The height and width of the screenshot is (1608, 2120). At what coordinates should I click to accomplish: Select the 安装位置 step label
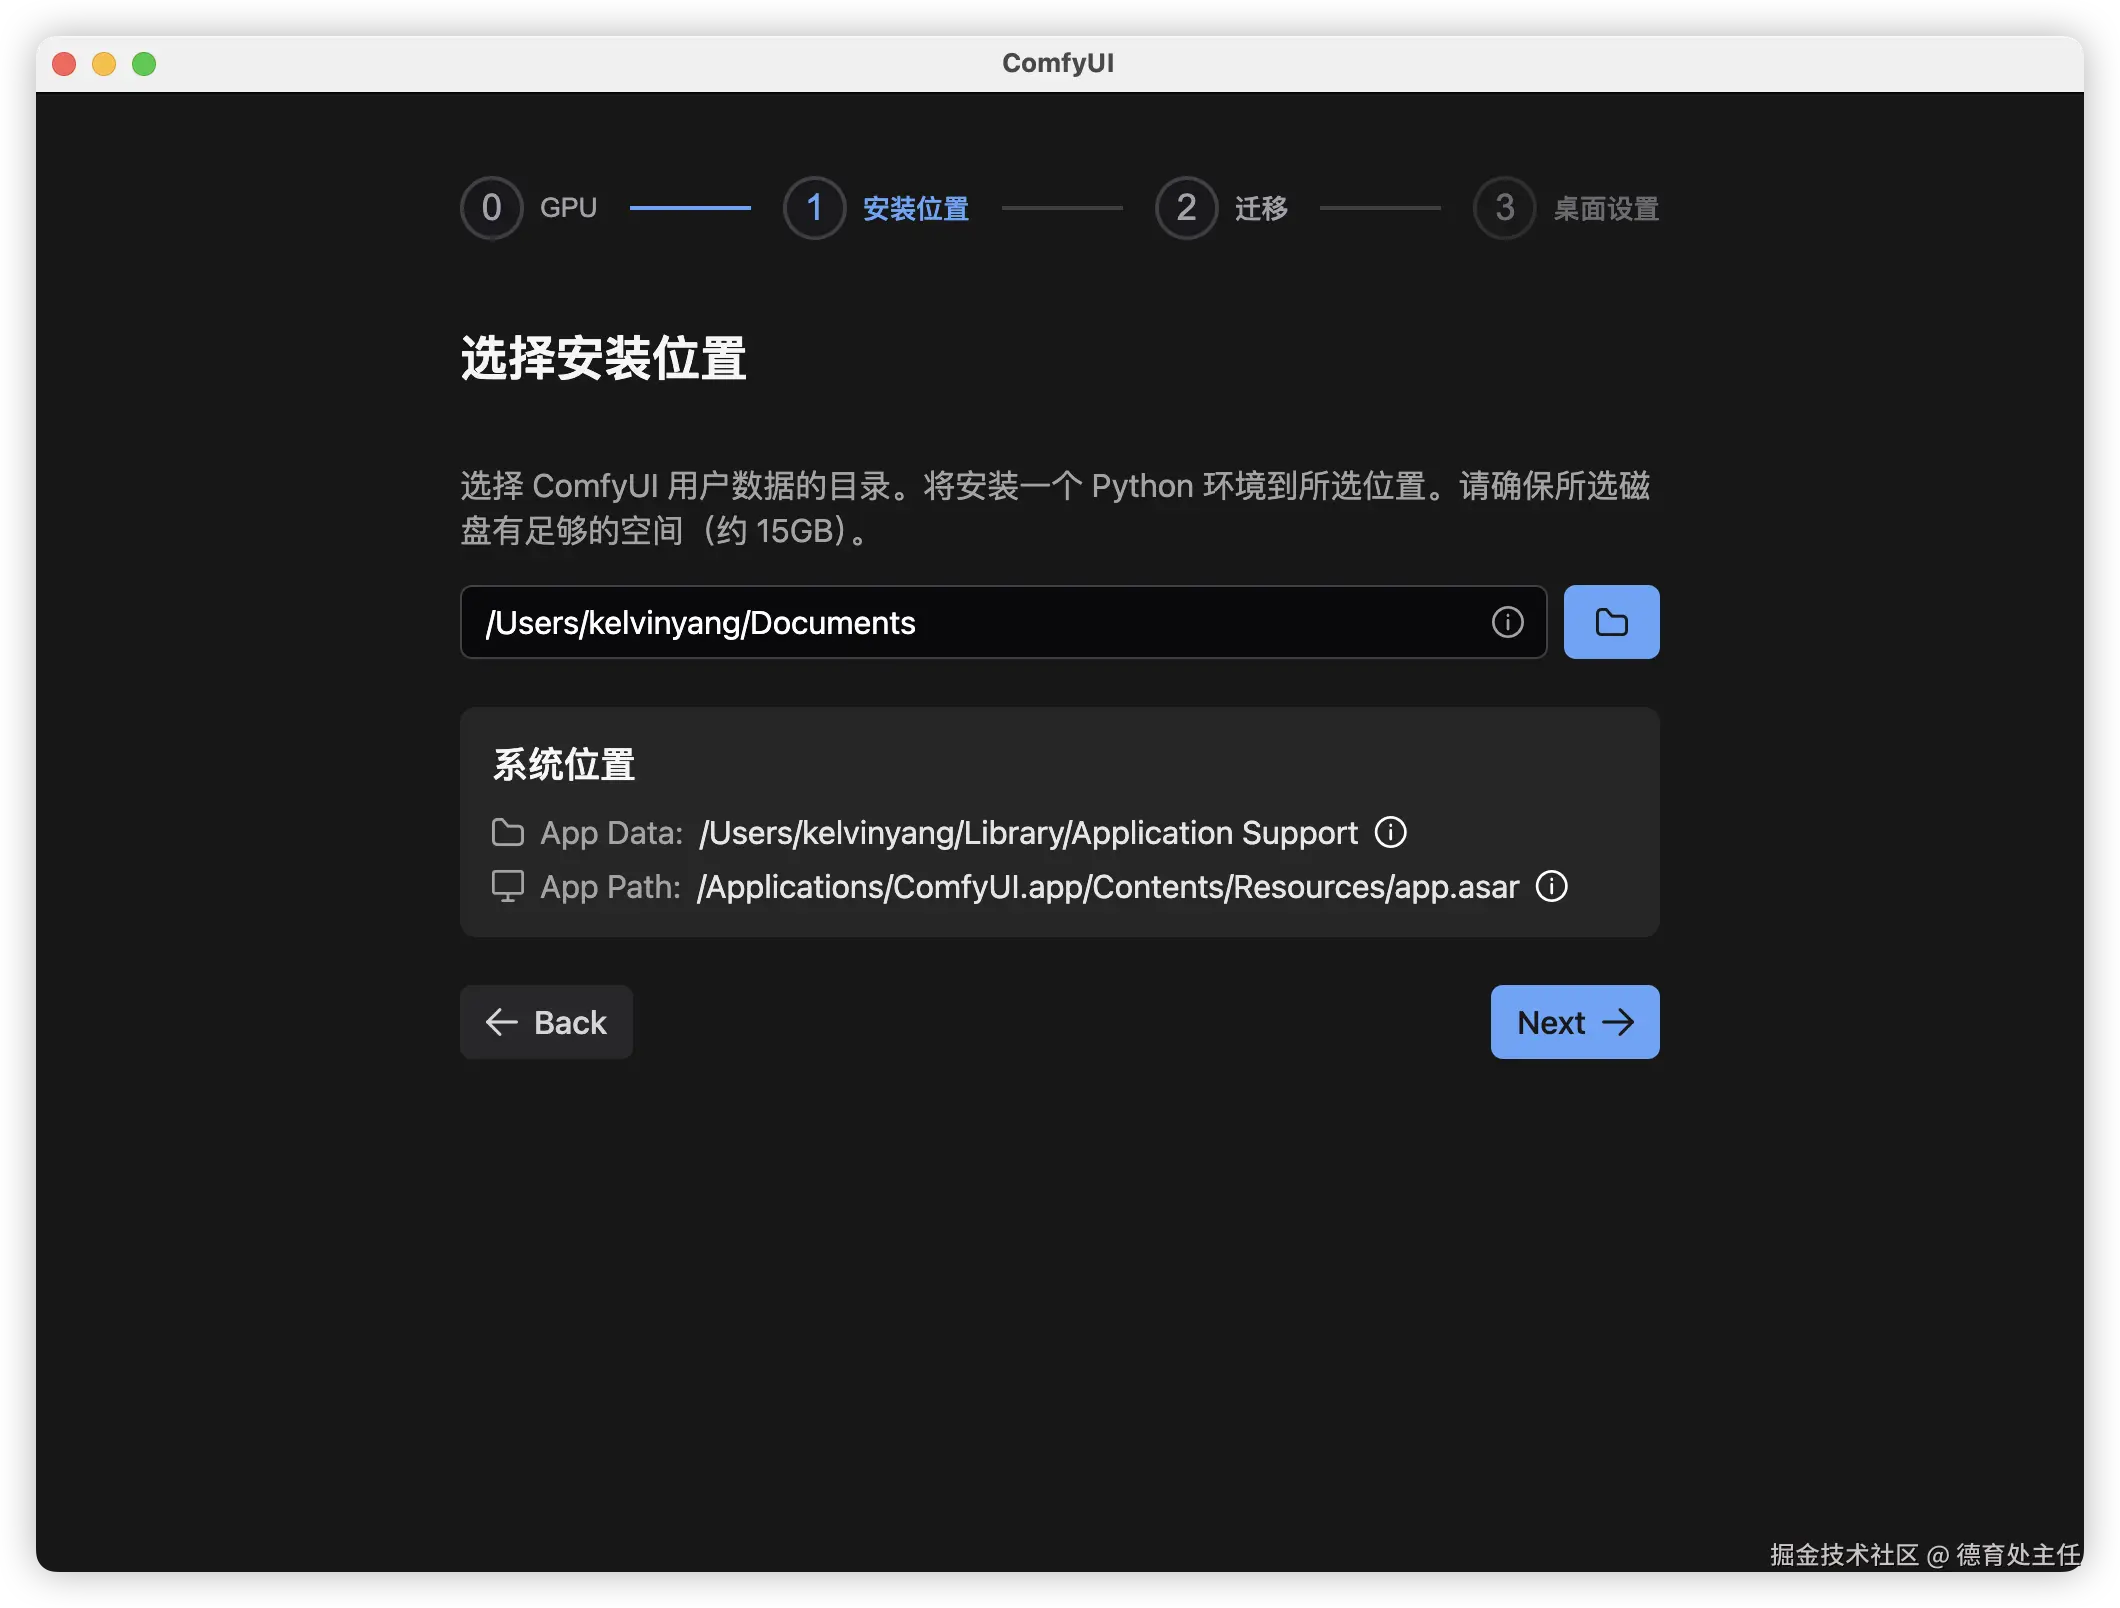(x=915, y=208)
